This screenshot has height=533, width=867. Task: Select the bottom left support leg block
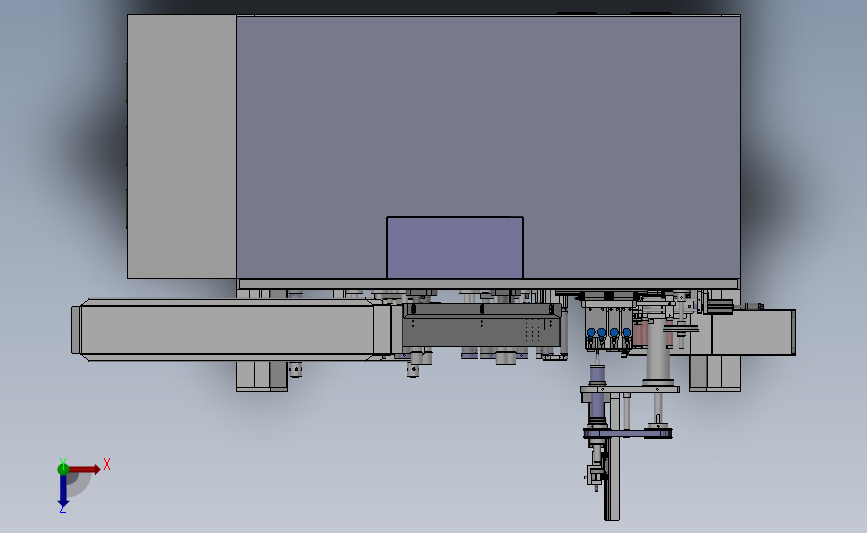[x=262, y=377]
